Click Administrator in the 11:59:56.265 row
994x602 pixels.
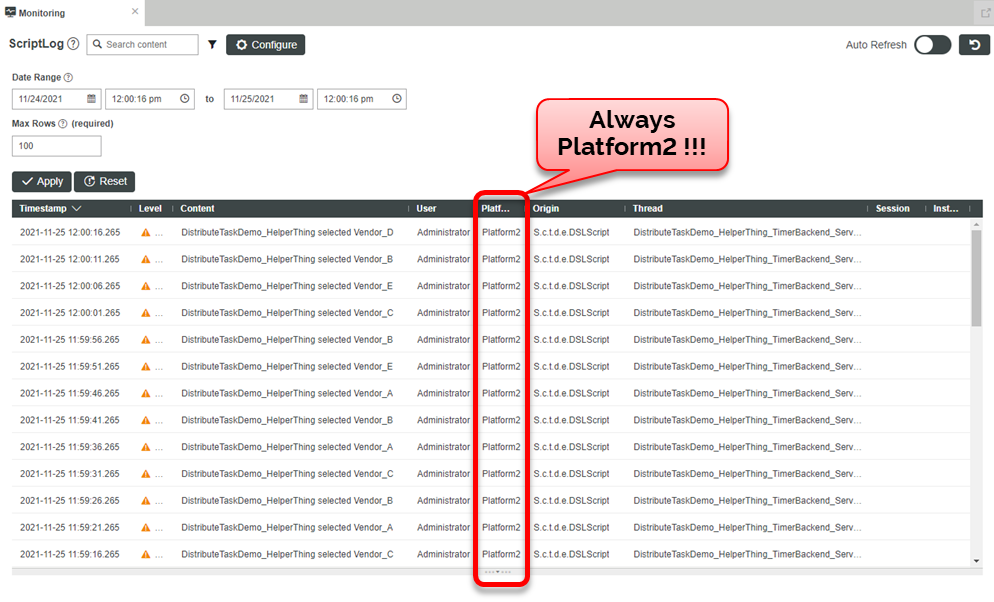(443, 340)
